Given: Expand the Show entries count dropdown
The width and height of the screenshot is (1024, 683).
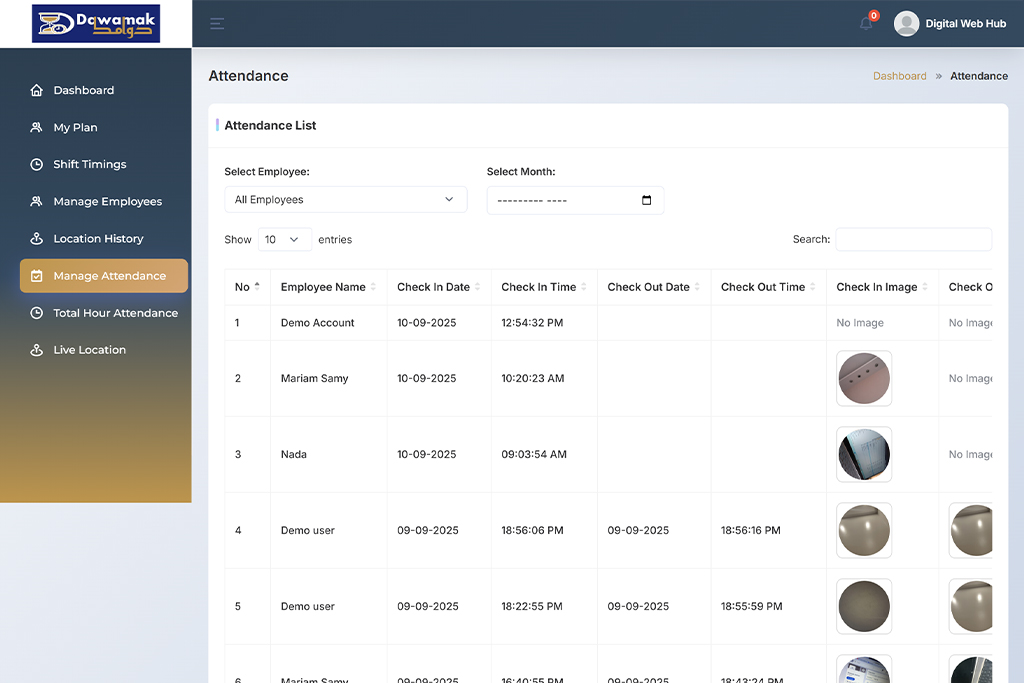Looking at the screenshot, I should coord(283,239).
